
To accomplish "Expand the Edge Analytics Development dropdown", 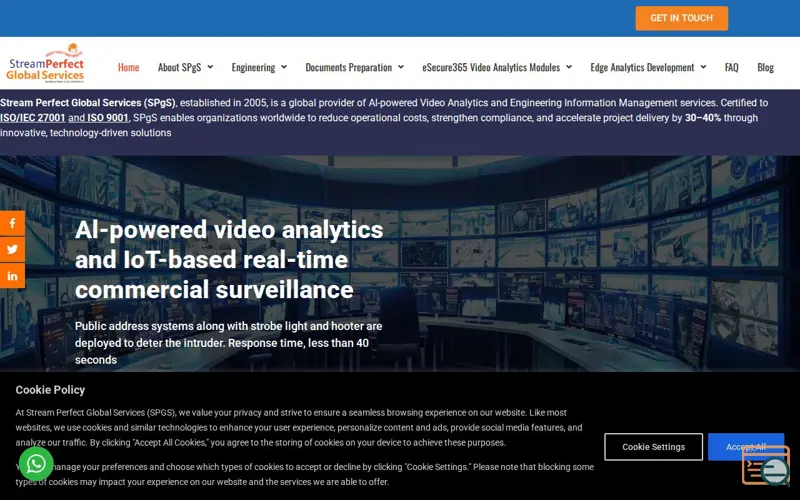I will 648,67.
